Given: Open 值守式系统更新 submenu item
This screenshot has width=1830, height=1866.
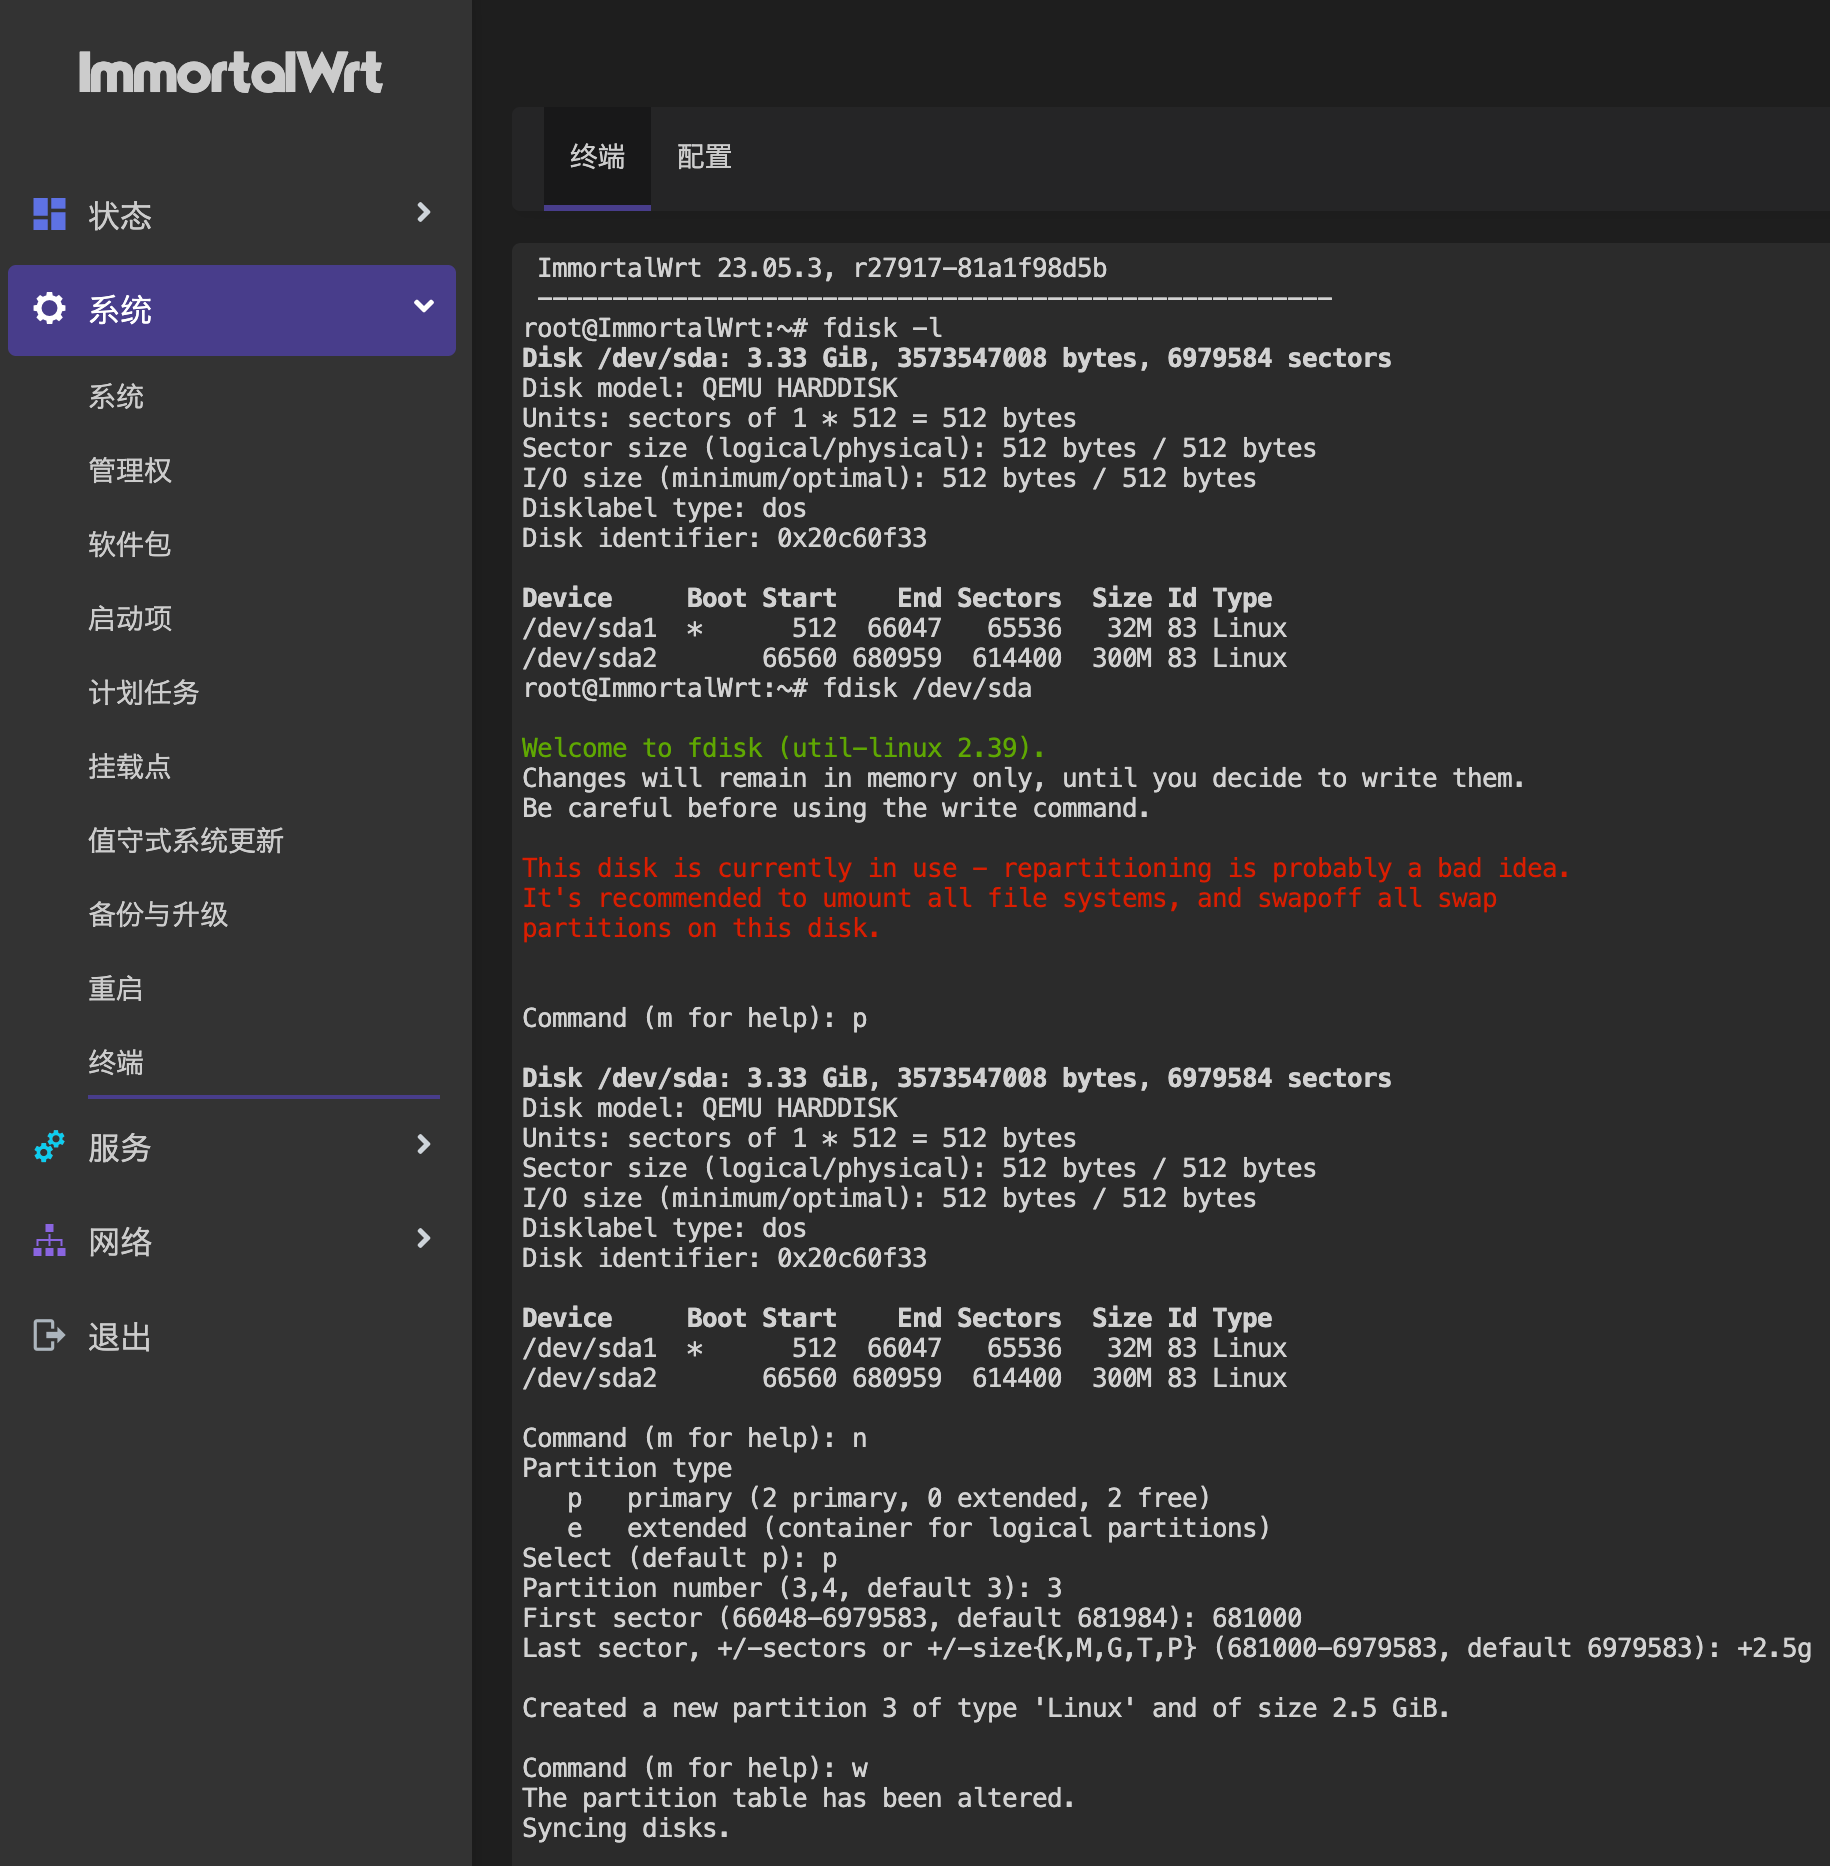Looking at the screenshot, I should [186, 841].
